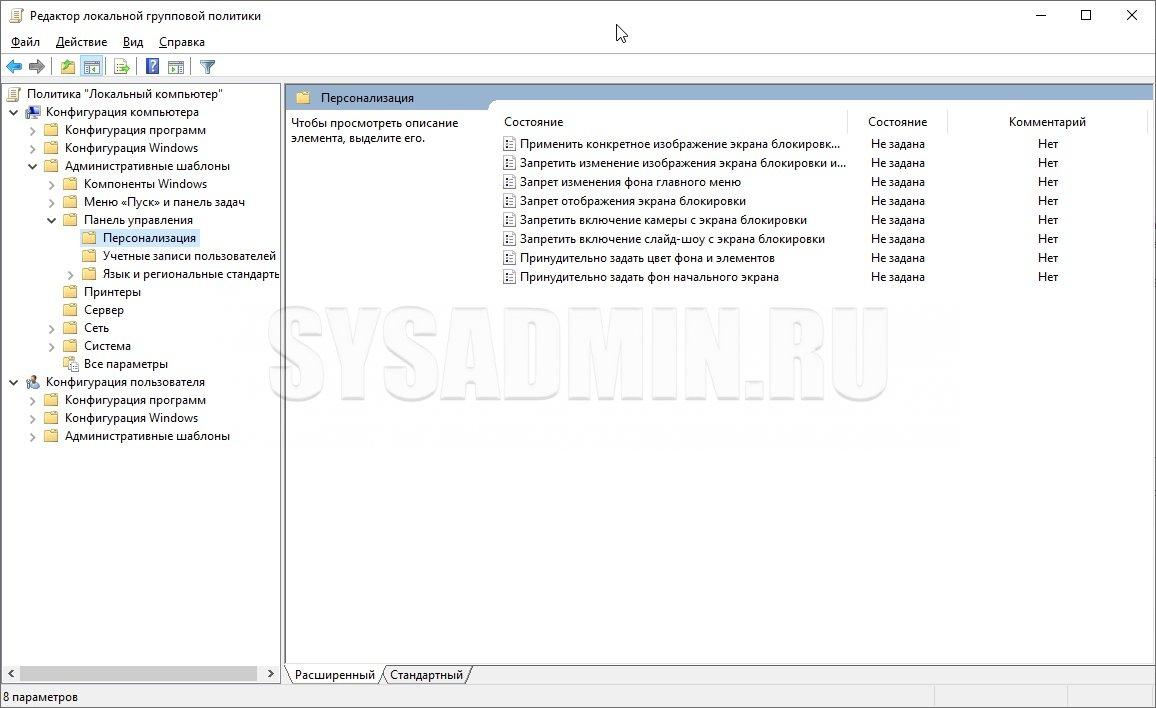Click folder icon in 'Персонализация' header
Image resolution: width=1156 pixels, height=708 pixels.
click(302, 98)
